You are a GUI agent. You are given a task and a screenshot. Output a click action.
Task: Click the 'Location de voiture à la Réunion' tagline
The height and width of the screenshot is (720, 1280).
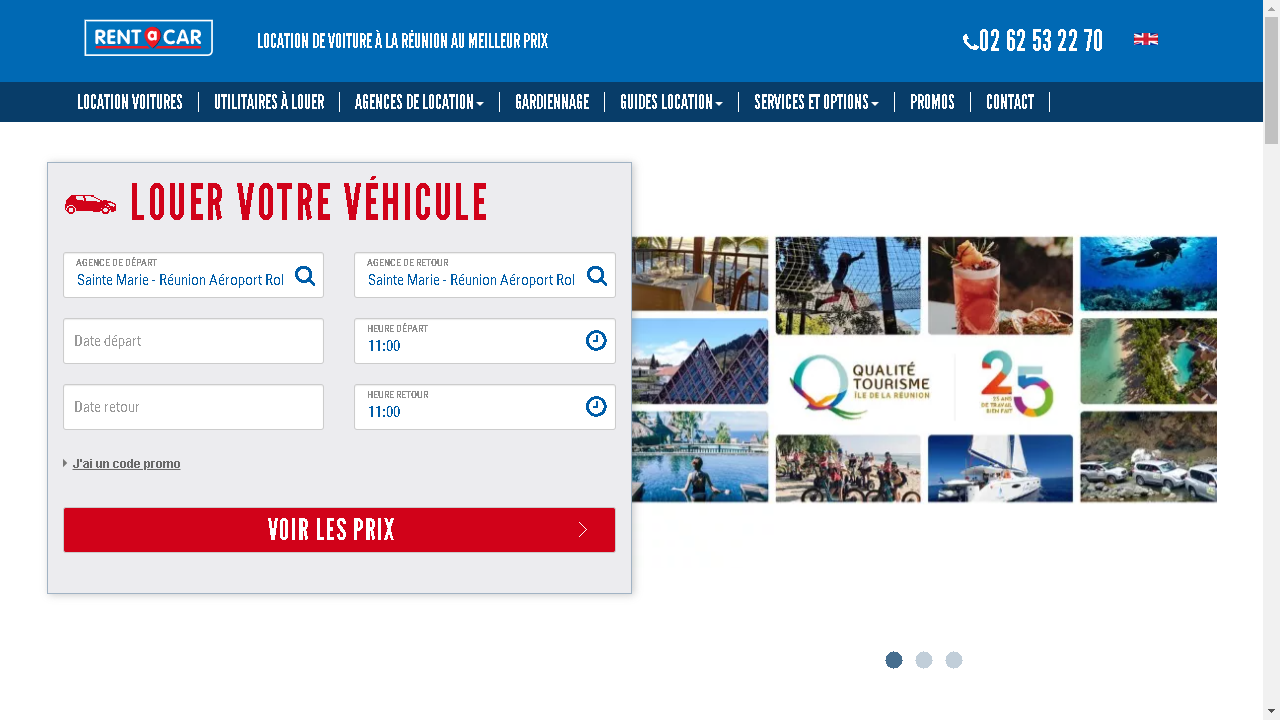[x=402, y=41]
